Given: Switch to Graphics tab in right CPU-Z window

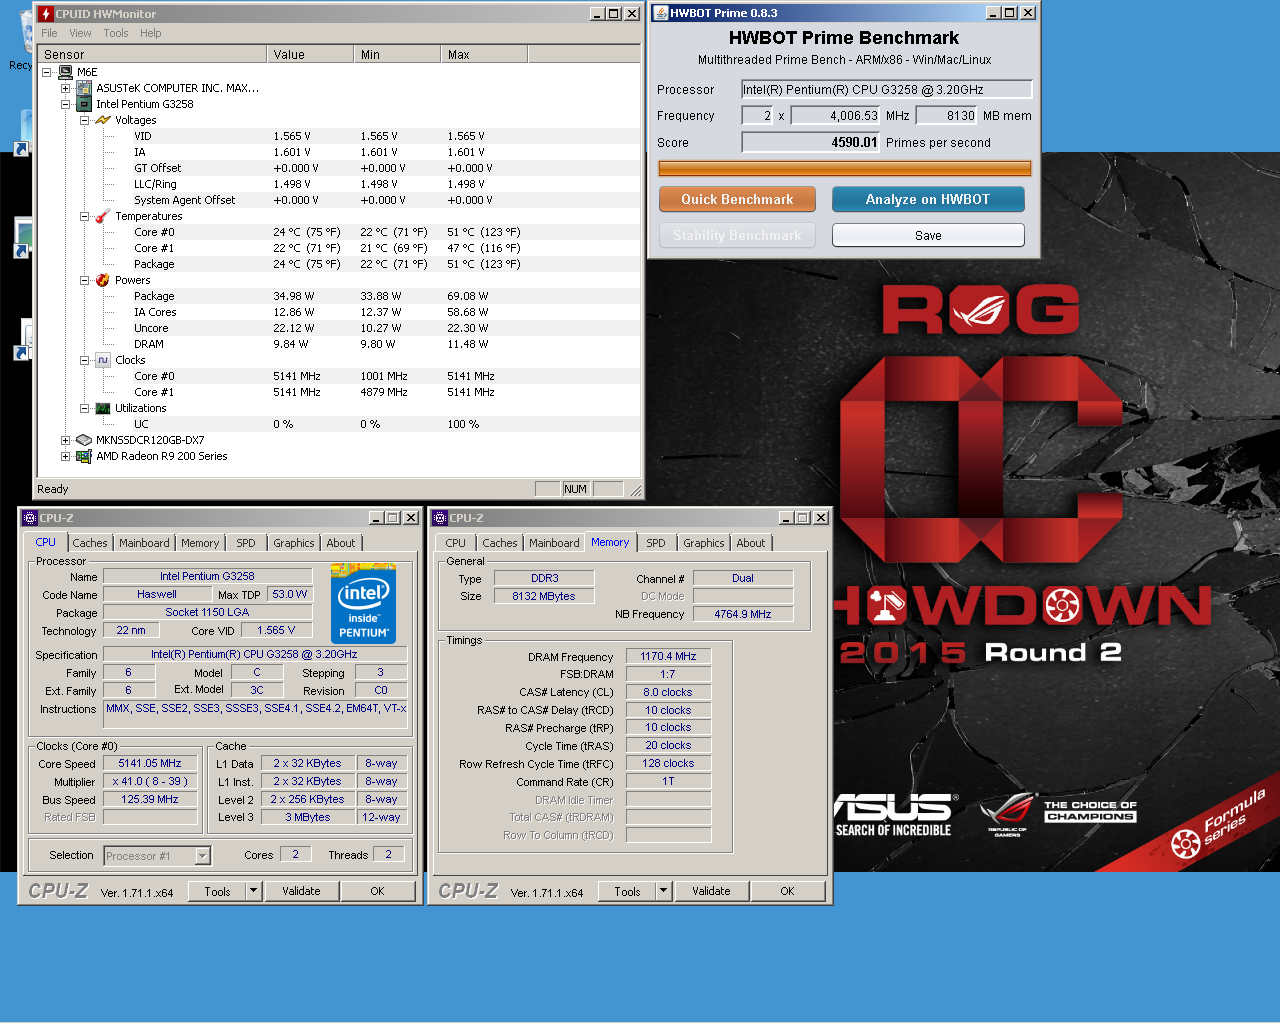Looking at the screenshot, I should coord(704,543).
